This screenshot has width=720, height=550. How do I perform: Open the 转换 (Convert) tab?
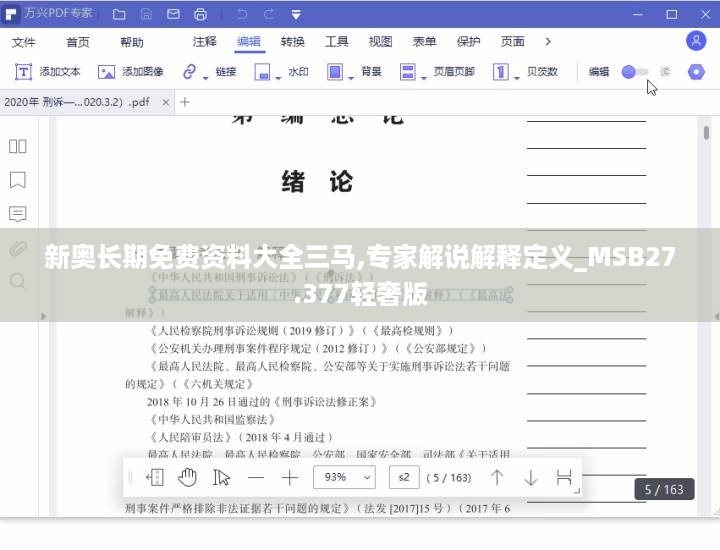point(292,42)
